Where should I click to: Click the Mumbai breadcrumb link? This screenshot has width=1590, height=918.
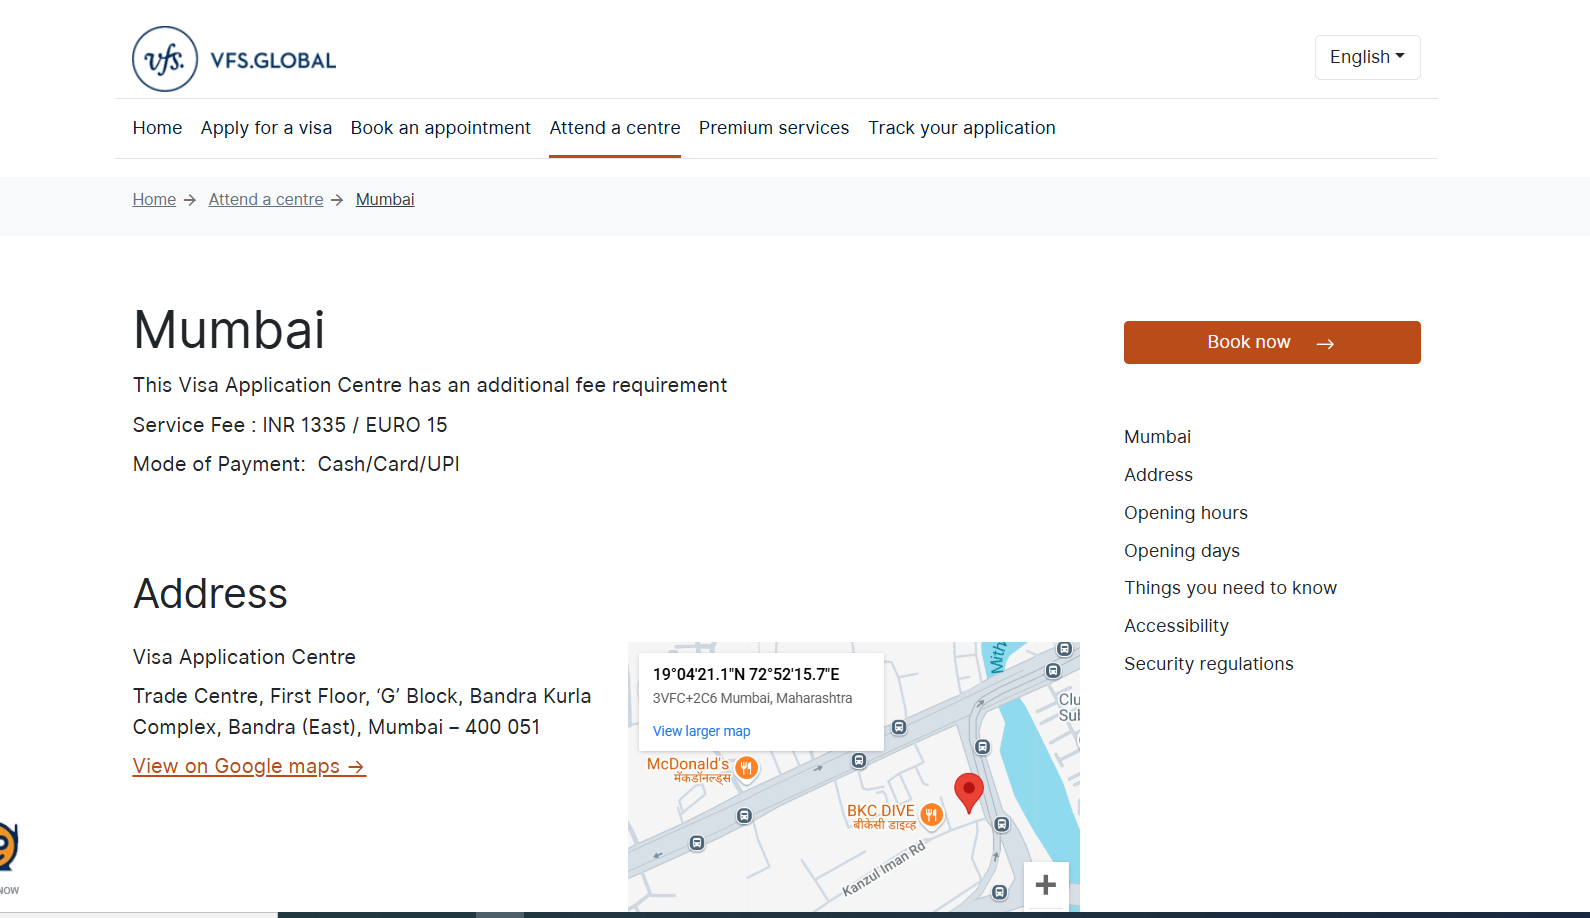385,199
